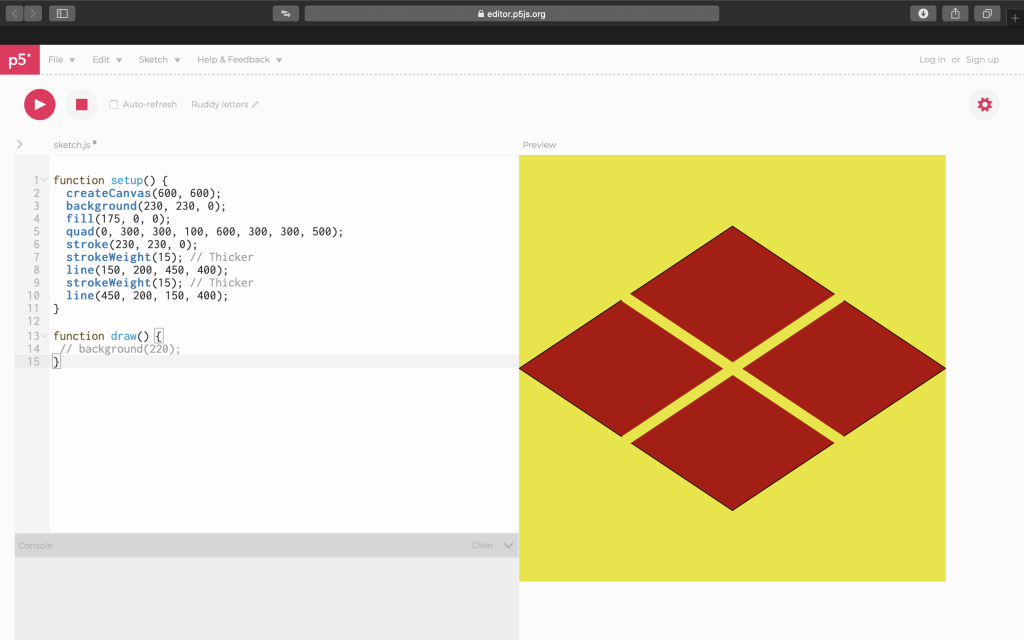1024x640 pixels.
Task: Go forward in browser history
Action: [33, 13]
